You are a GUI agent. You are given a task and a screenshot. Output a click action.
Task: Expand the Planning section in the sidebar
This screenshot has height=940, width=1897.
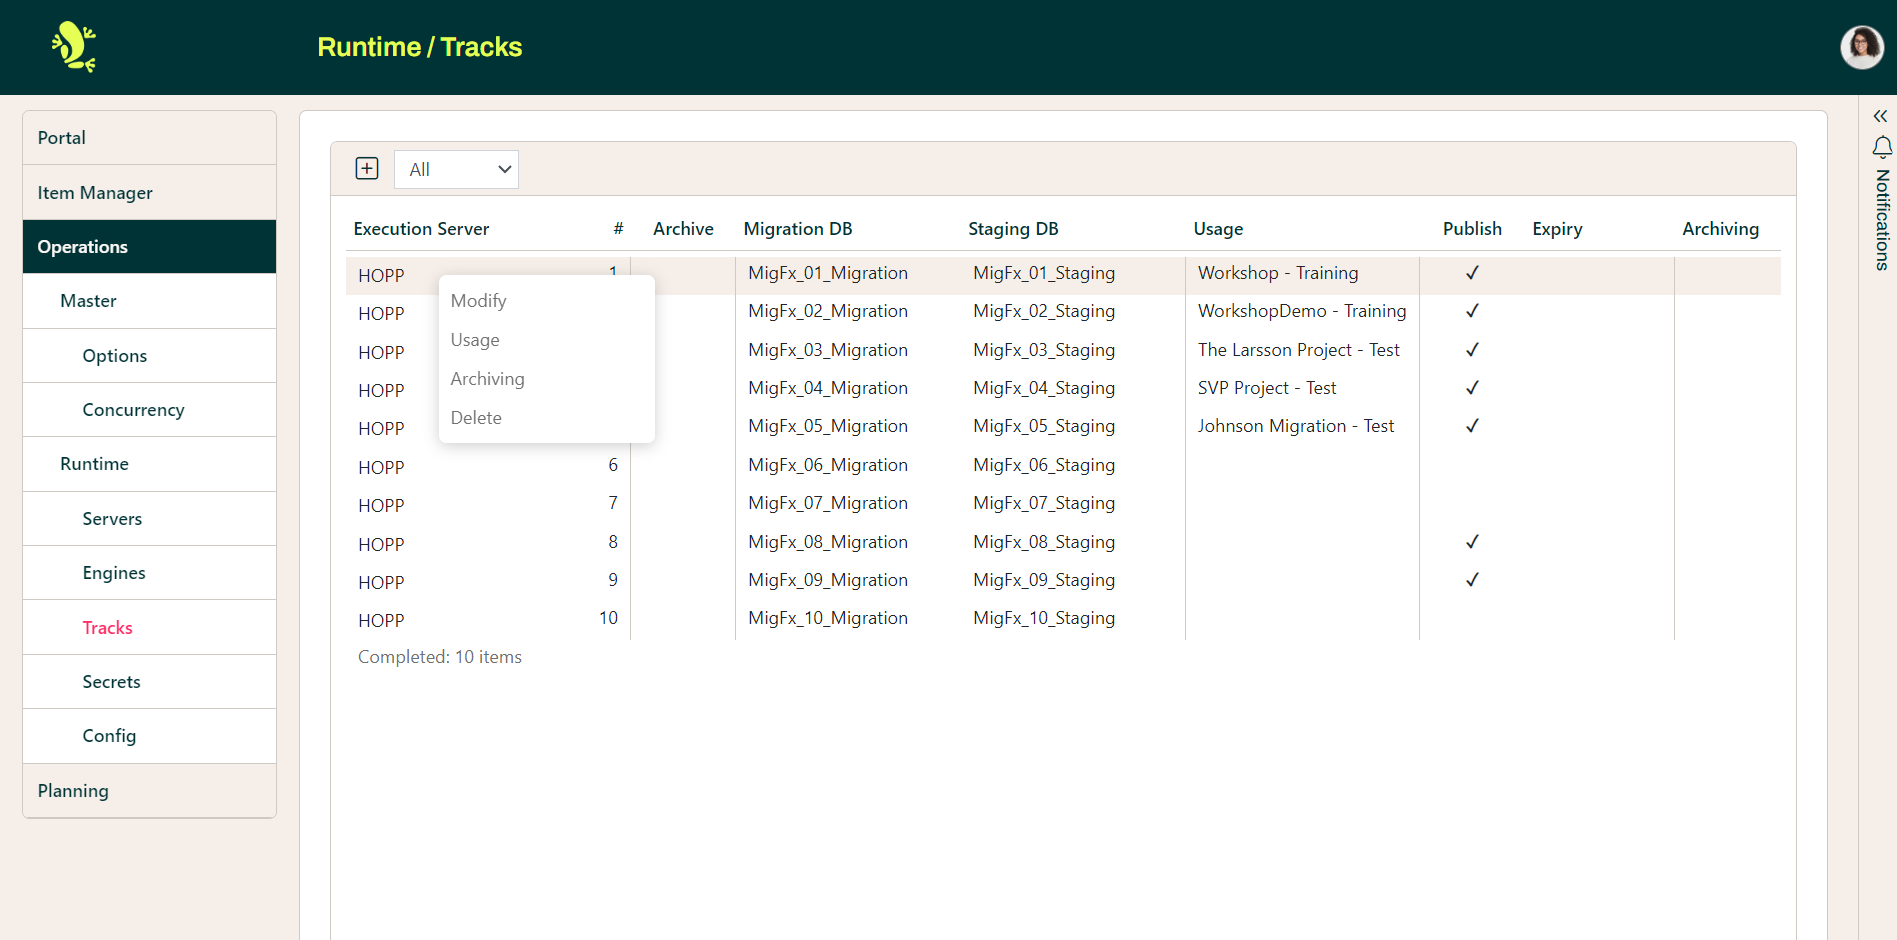click(x=72, y=790)
